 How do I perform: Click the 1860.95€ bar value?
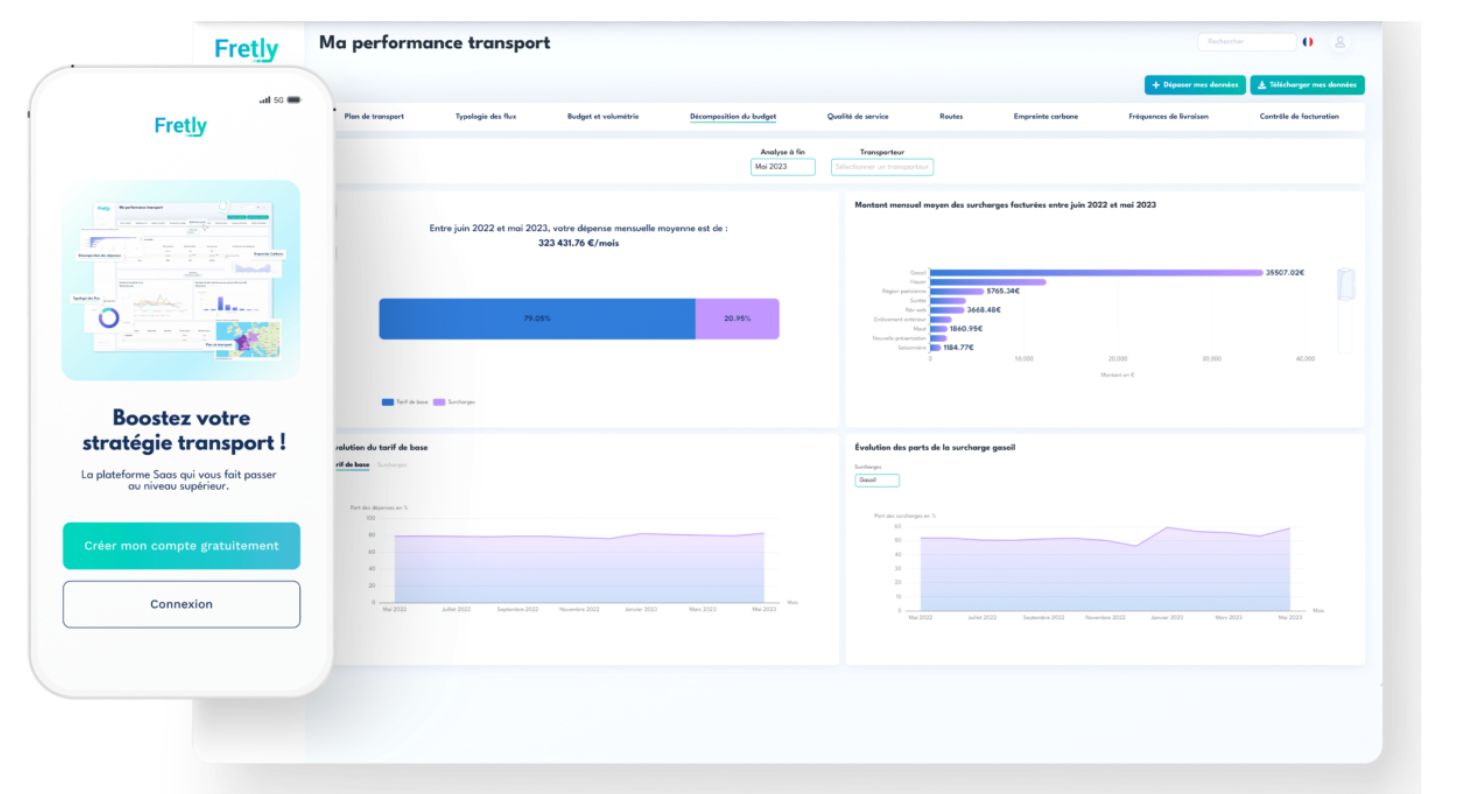pos(966,328)
